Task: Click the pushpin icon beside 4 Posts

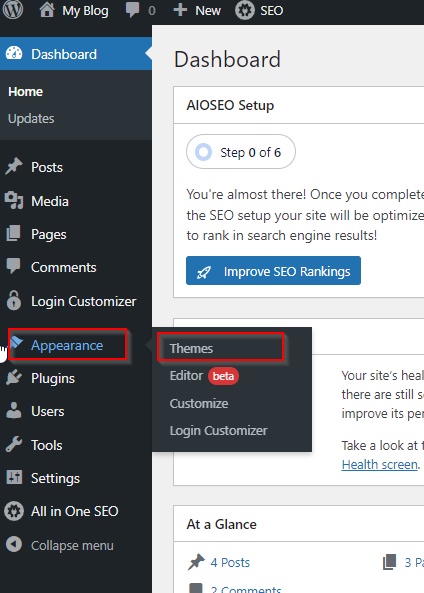Action: (196, 562)
